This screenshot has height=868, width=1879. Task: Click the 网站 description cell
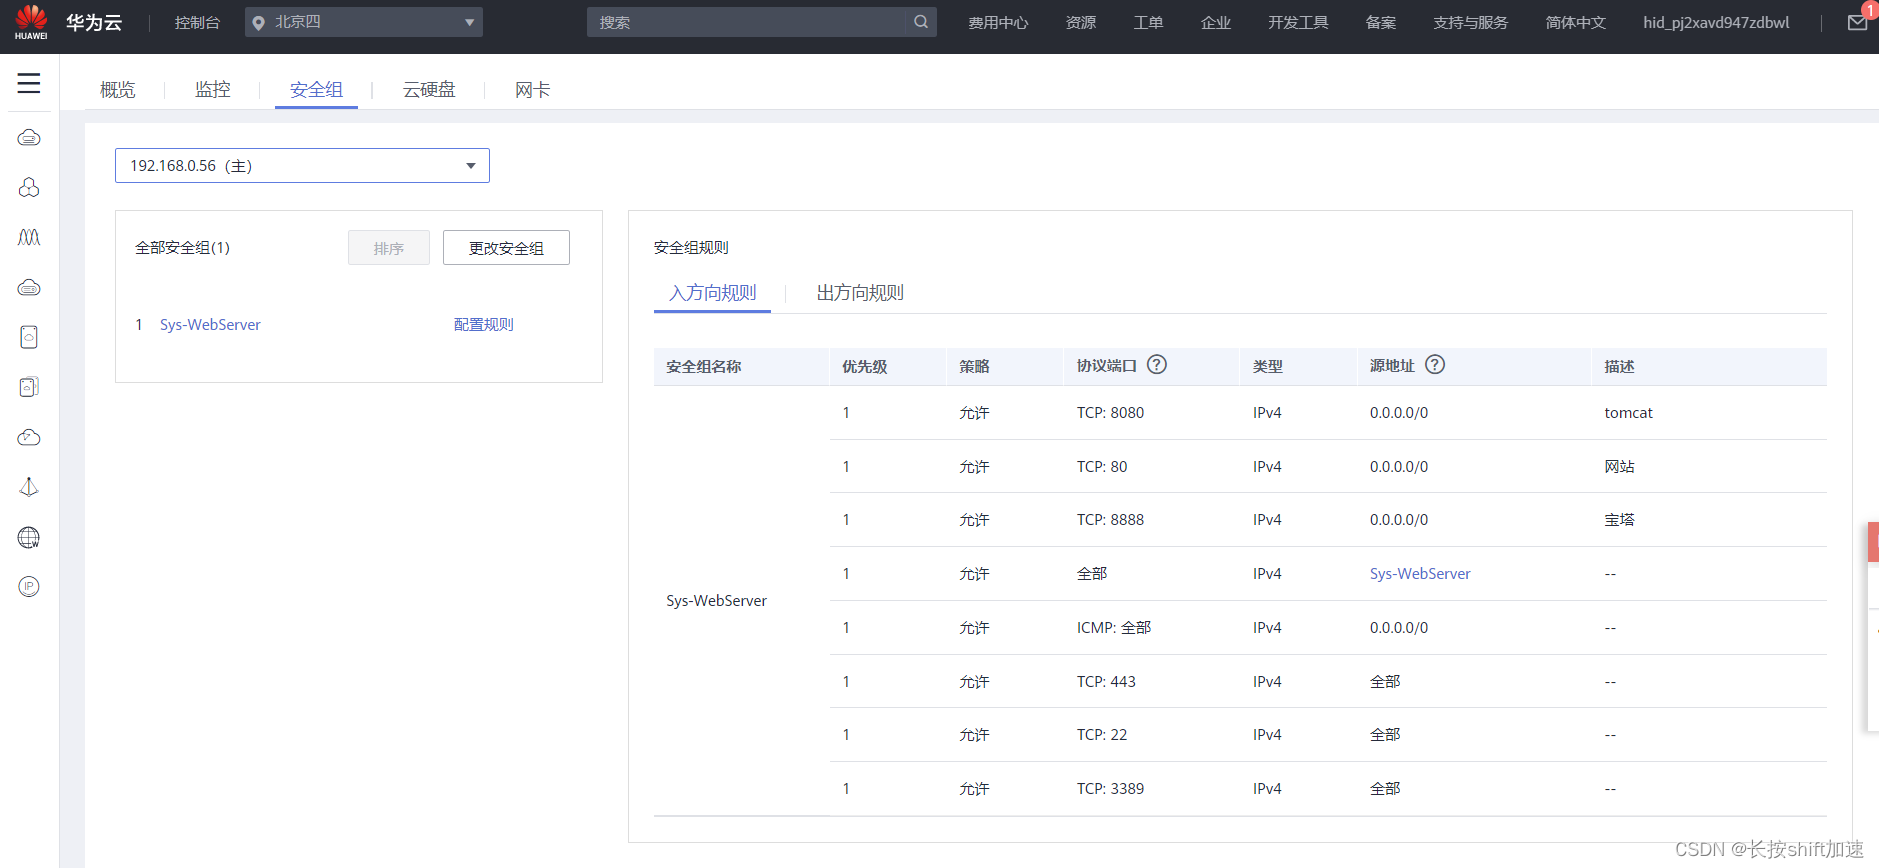click(x=1619, y=467)
